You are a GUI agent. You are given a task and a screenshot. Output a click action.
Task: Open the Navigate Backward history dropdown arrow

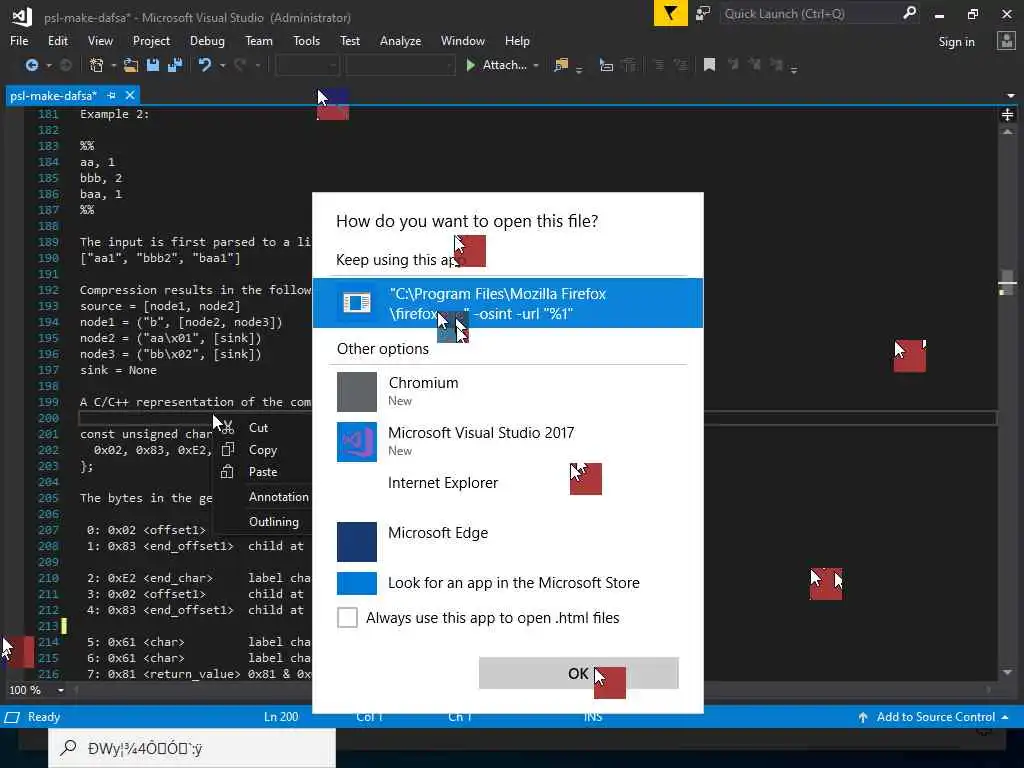pyautogui.click(x=48, y=65)
